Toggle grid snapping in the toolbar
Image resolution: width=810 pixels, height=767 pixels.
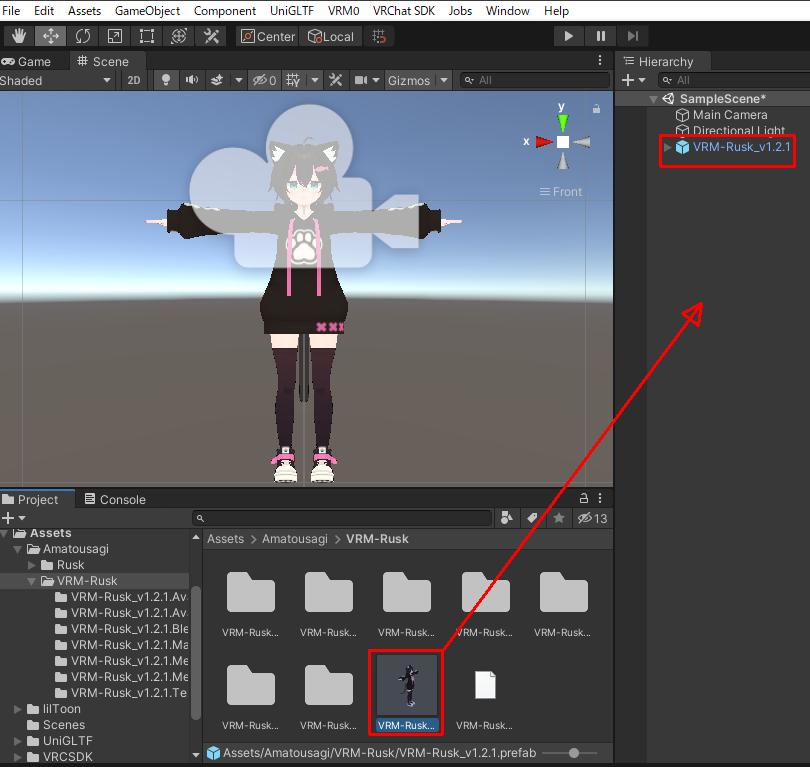379,36
